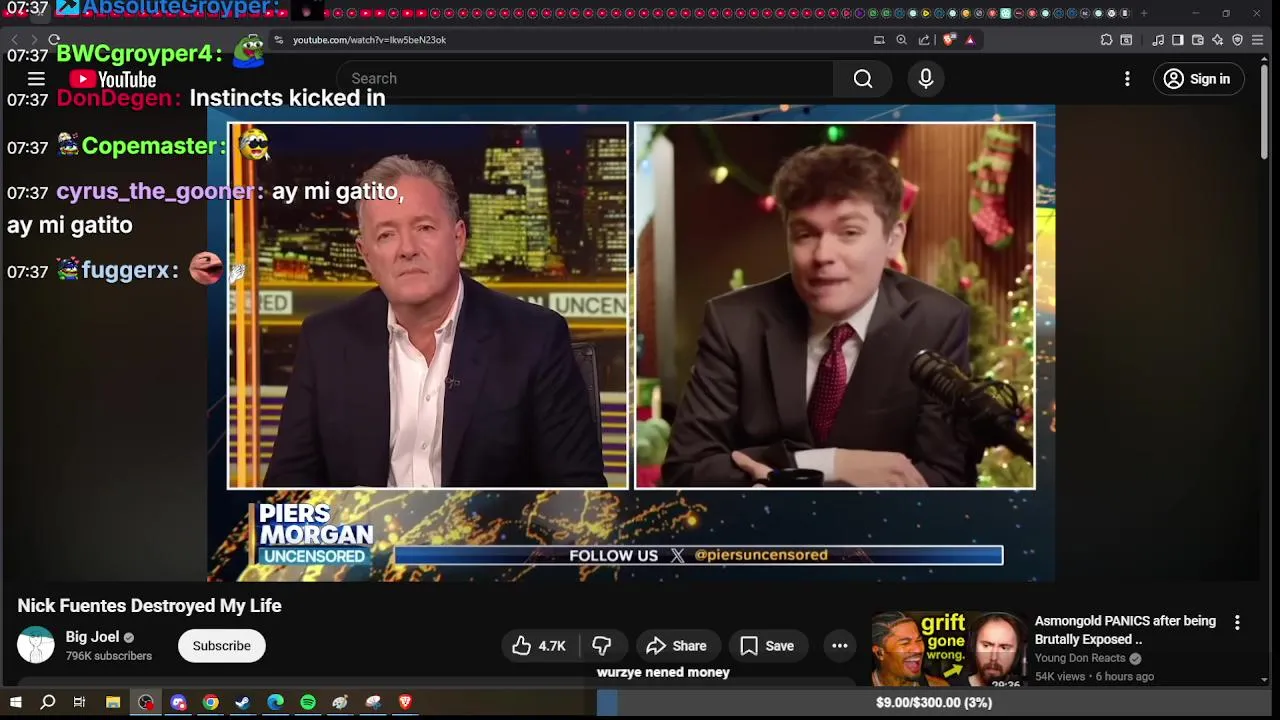1280x720 pixels.
Task: Open the Brave Wallet toolbar icon
Action: (1198, 40)
